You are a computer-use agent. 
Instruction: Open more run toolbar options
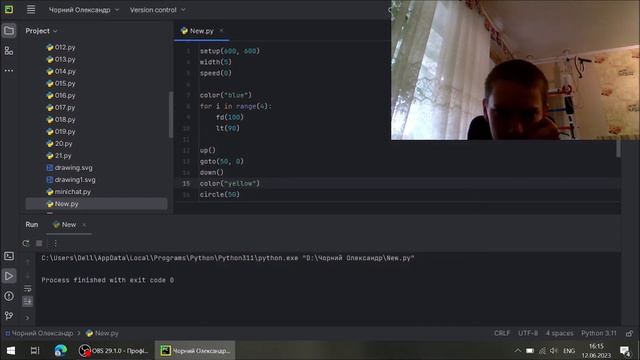(56, 243)
